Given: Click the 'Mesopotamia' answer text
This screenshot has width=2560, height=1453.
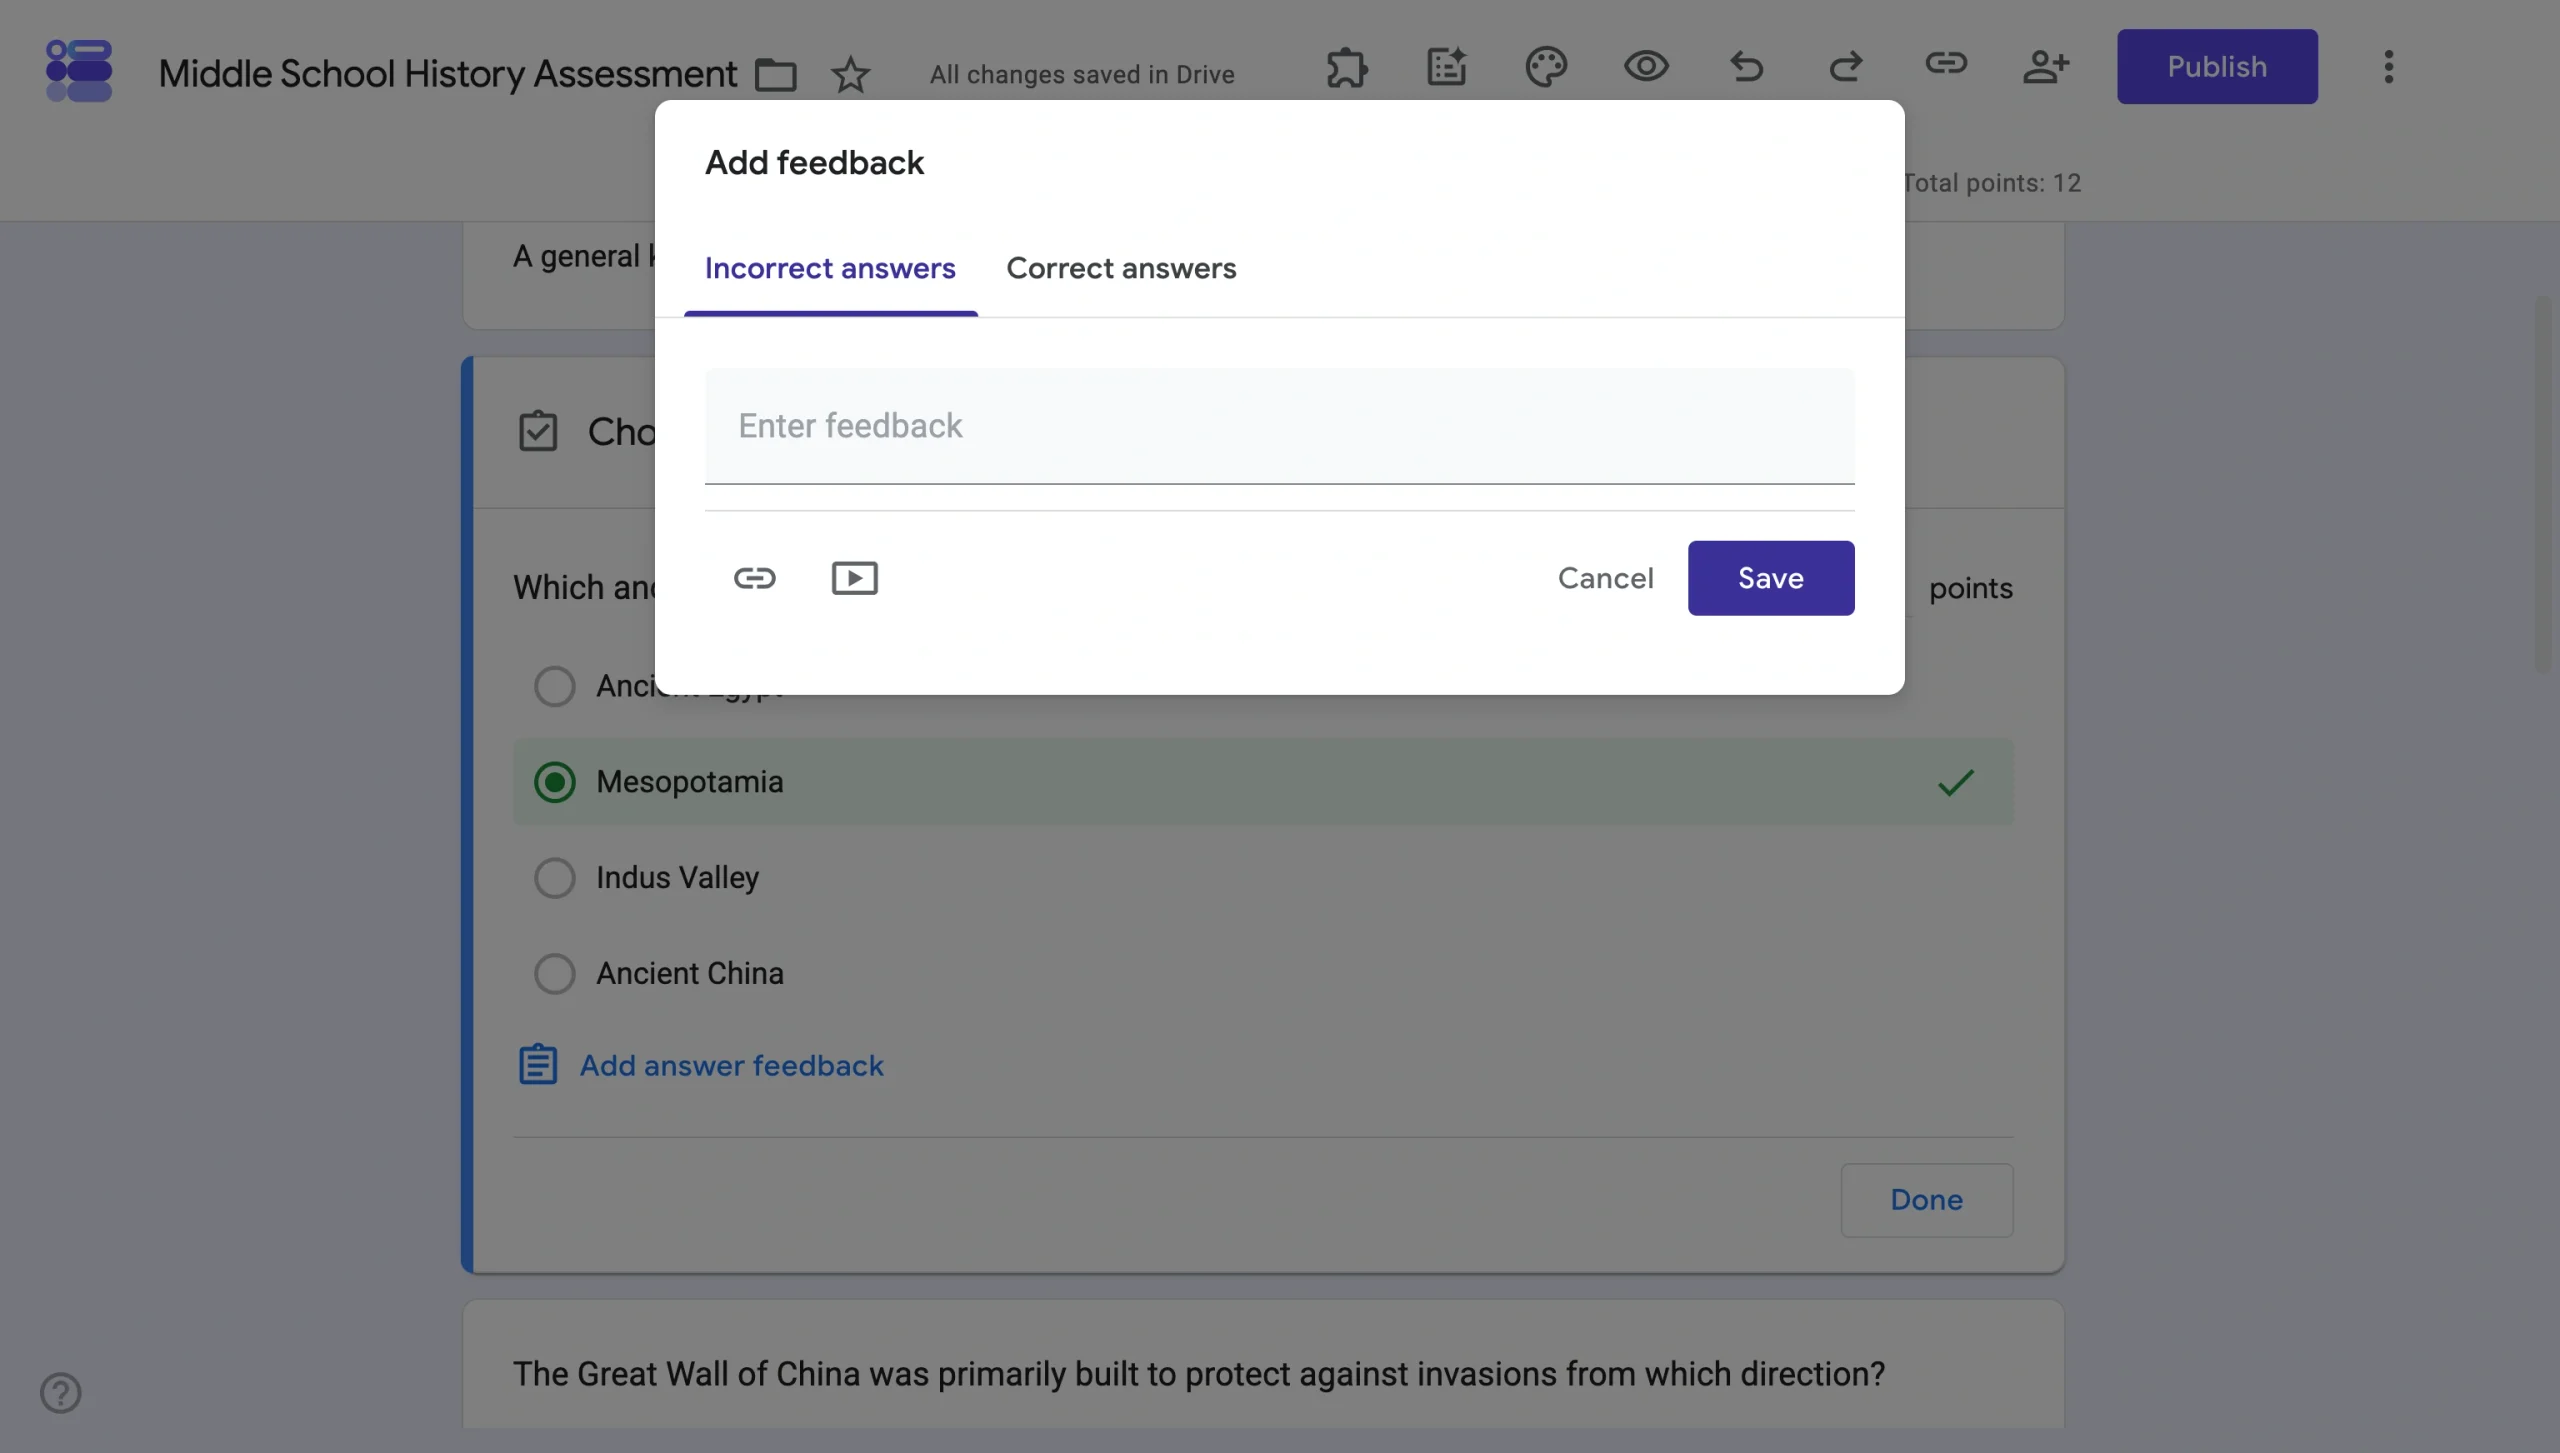Looking at the screenshot, I should coord(689,782).
